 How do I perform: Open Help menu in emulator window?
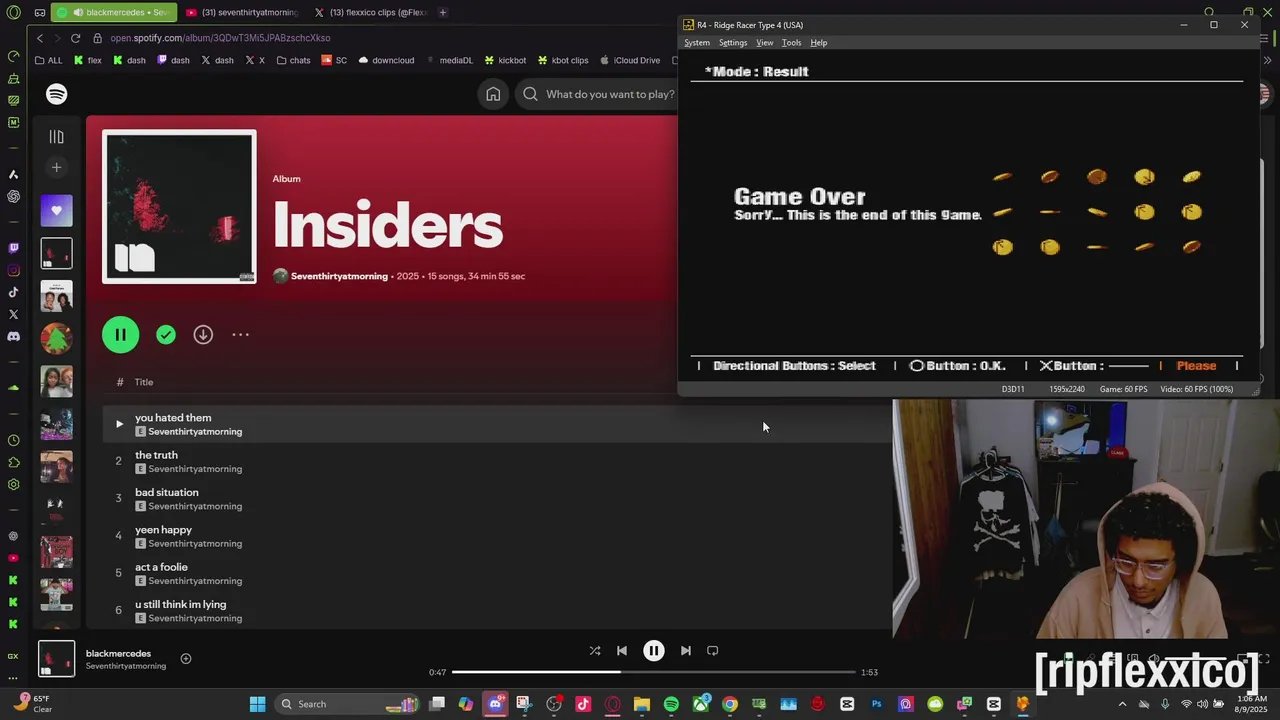point(819,43)
